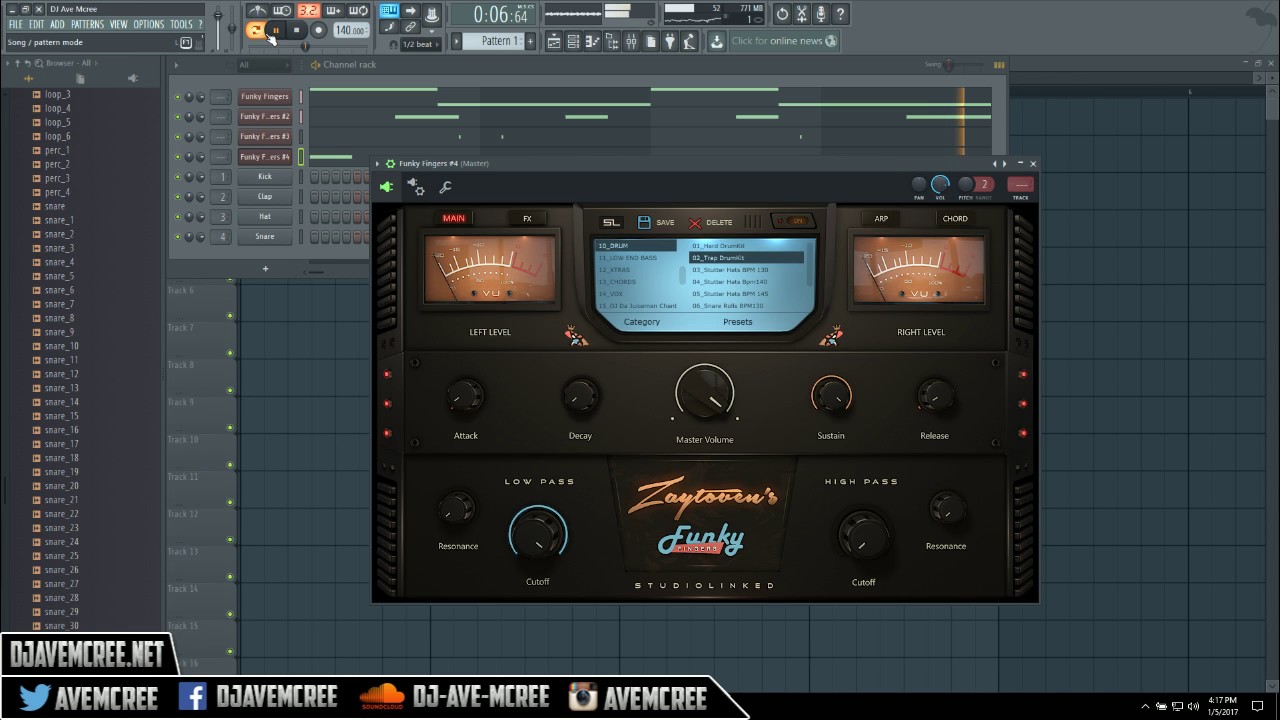The width and height of the screenshot is (1280, 720).
Task: Open the Mixer from the toolbar
Action: (631, 40)
